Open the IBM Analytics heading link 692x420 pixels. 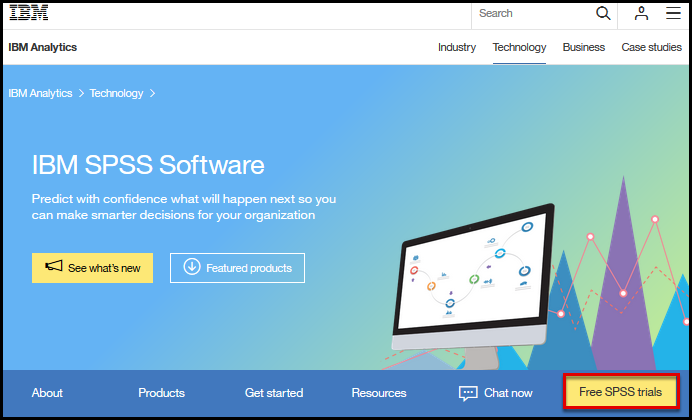point(43,47)
